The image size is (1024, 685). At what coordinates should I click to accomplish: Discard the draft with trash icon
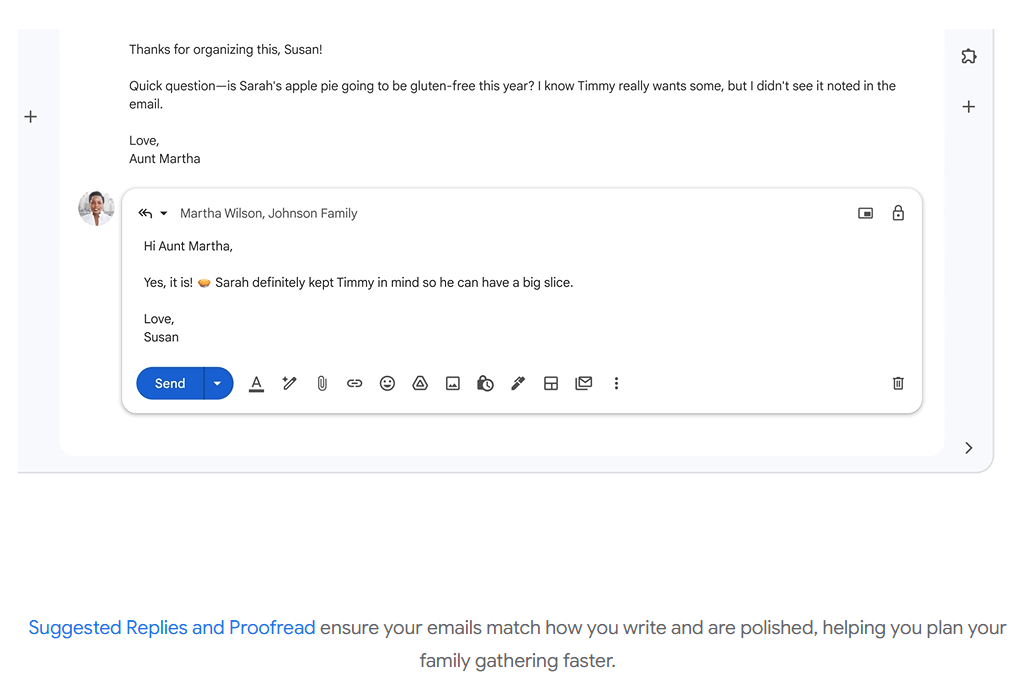[x=898, y=383]
